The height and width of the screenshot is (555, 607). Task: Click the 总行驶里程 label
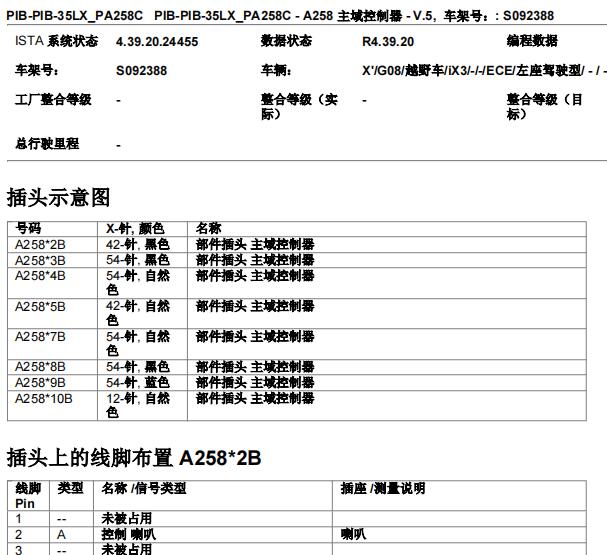[47, 144]
